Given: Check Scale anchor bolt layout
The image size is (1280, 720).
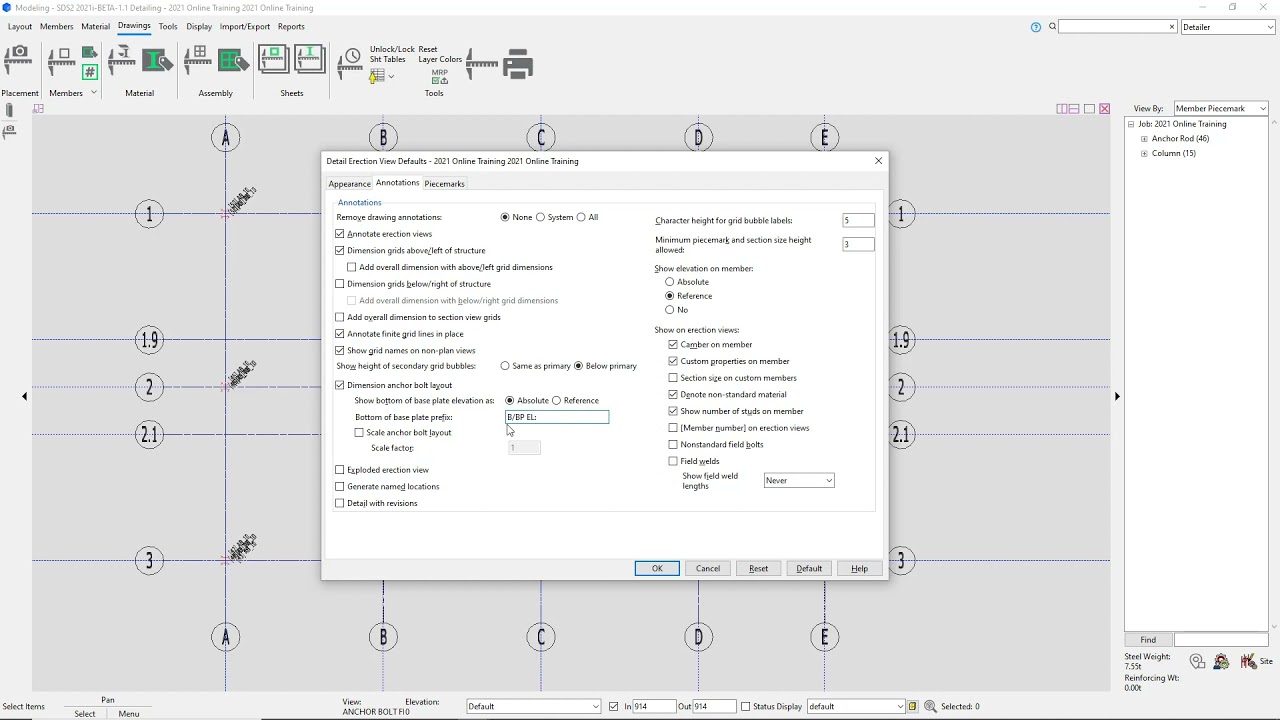Looking at the screenshot, I should (359, 432).
